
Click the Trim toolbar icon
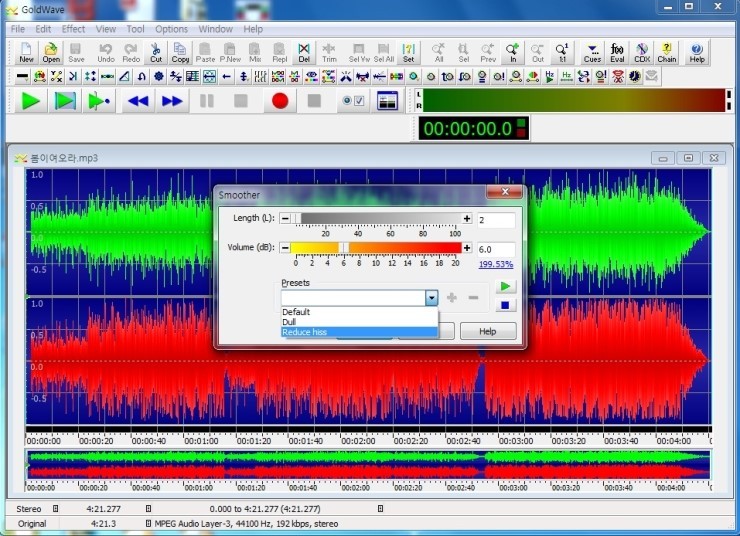click(329, 52)
